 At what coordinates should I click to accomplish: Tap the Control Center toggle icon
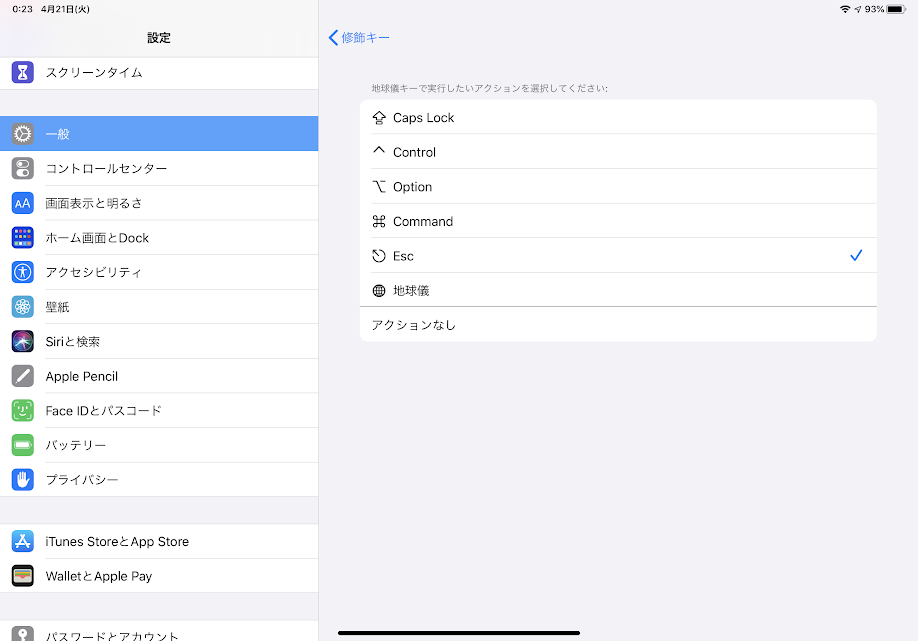pyautogui.click(x=23, y=169)
